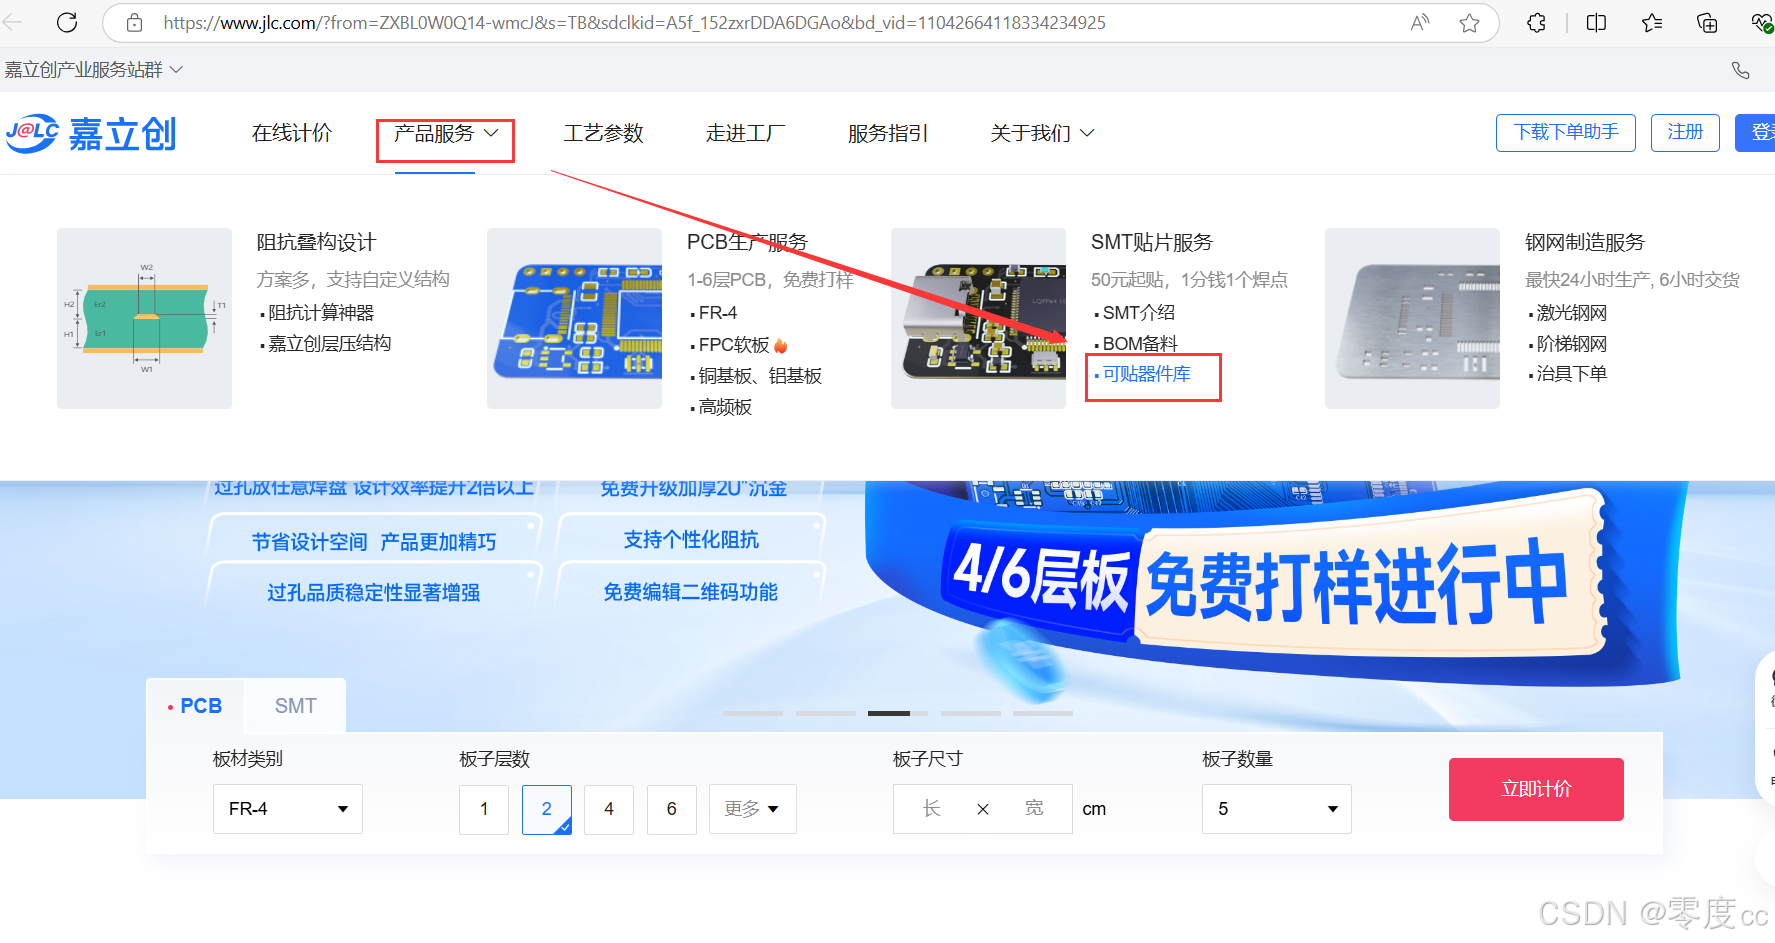Open the 更多 layers dropdown

[753, 809]
